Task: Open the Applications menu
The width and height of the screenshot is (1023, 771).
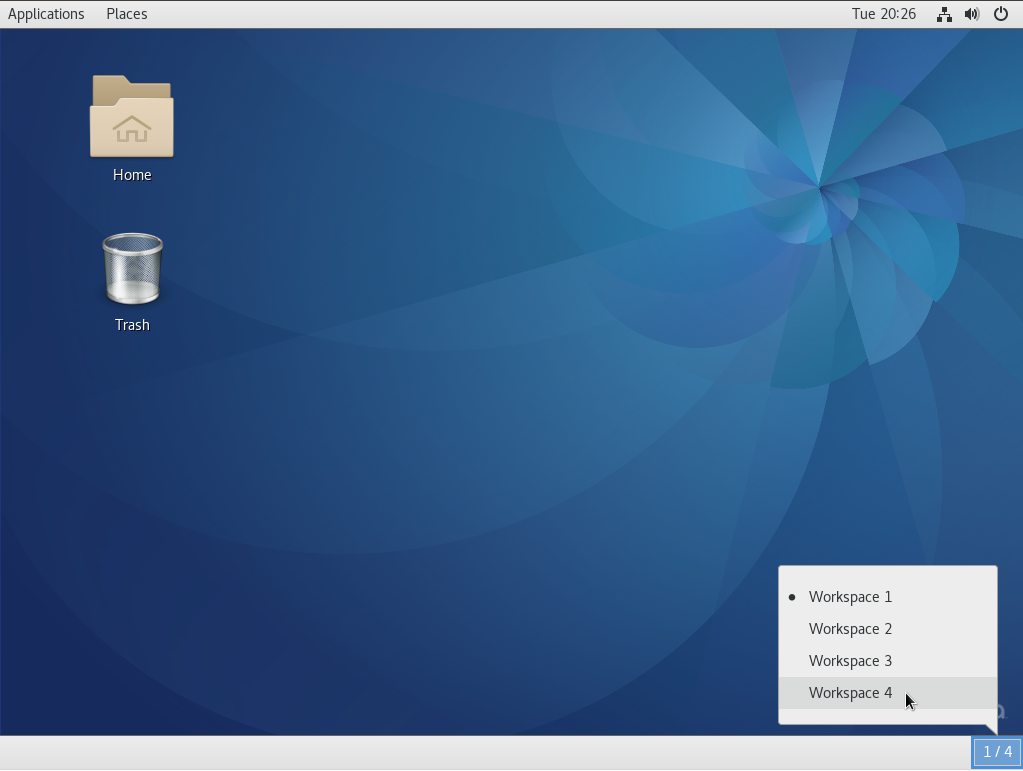Action: (46, 13)
